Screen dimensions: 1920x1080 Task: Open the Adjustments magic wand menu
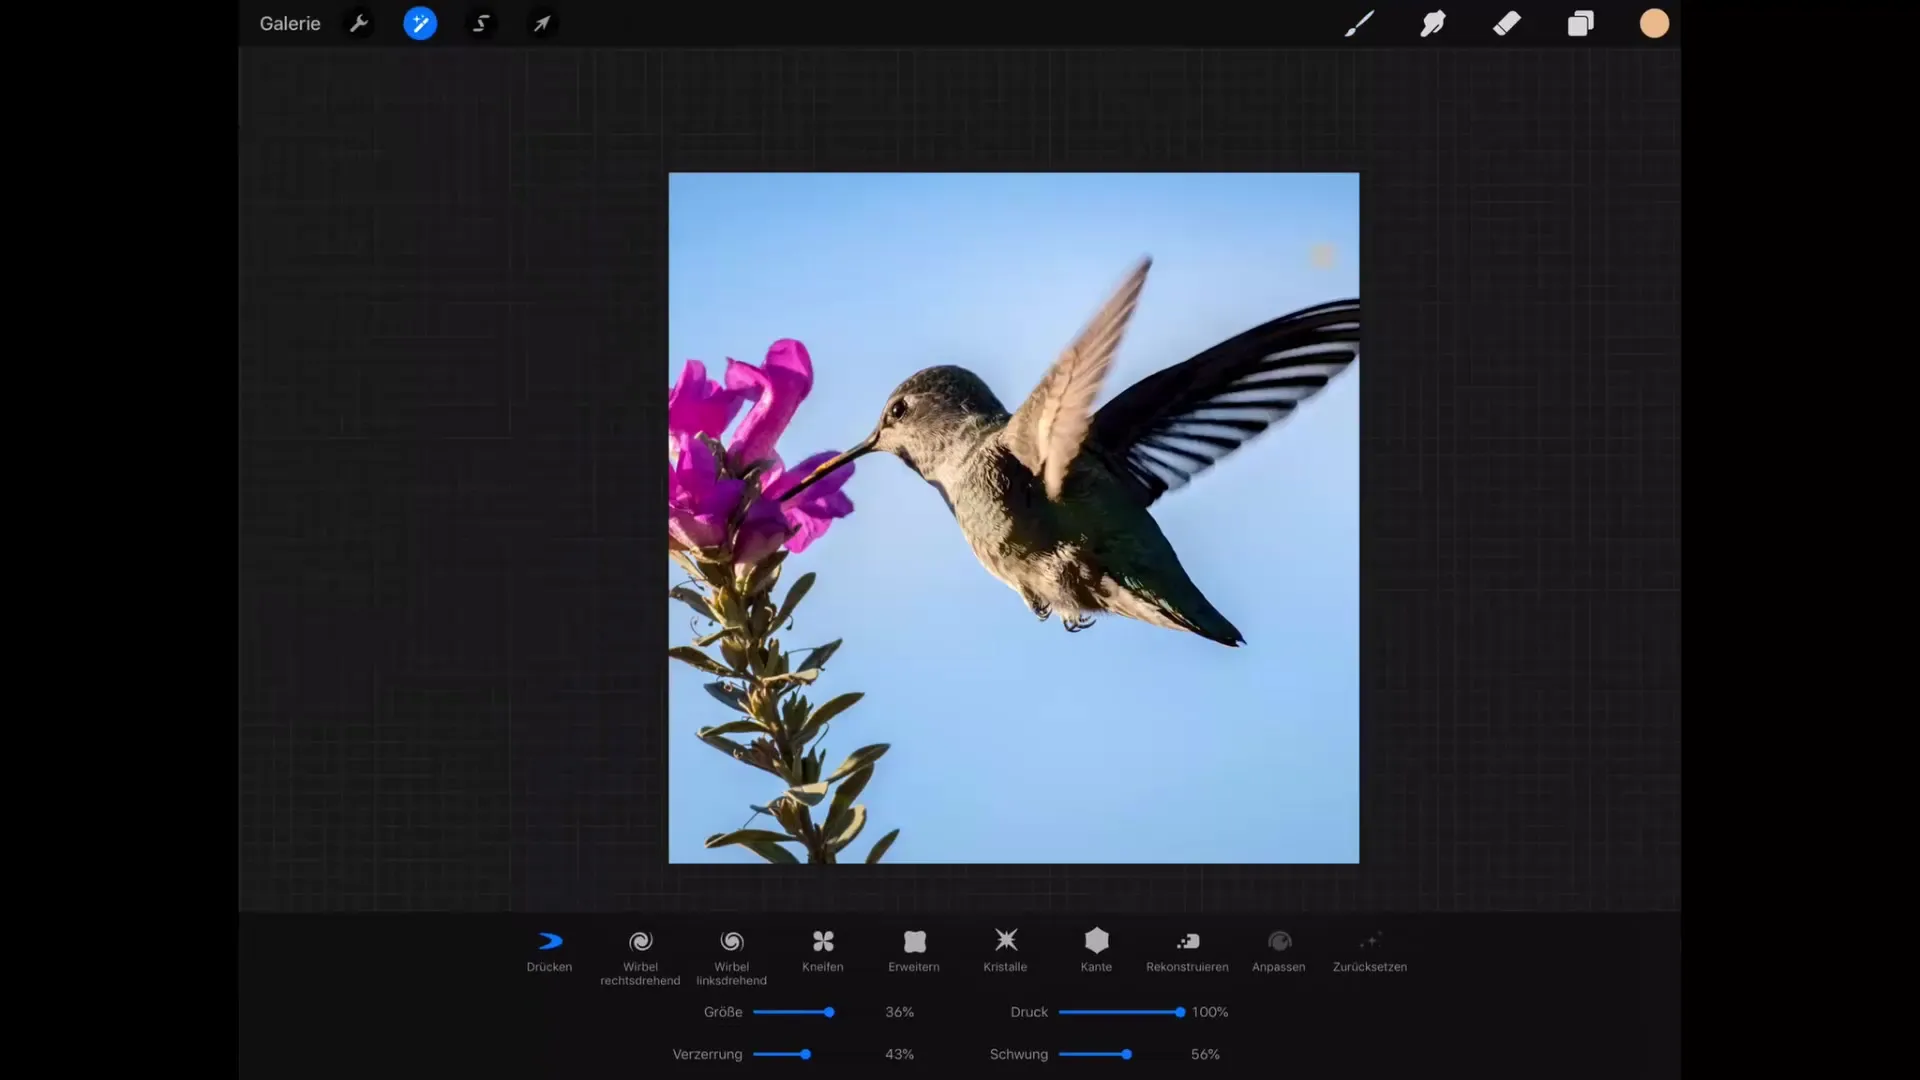[x=420, y=23]
